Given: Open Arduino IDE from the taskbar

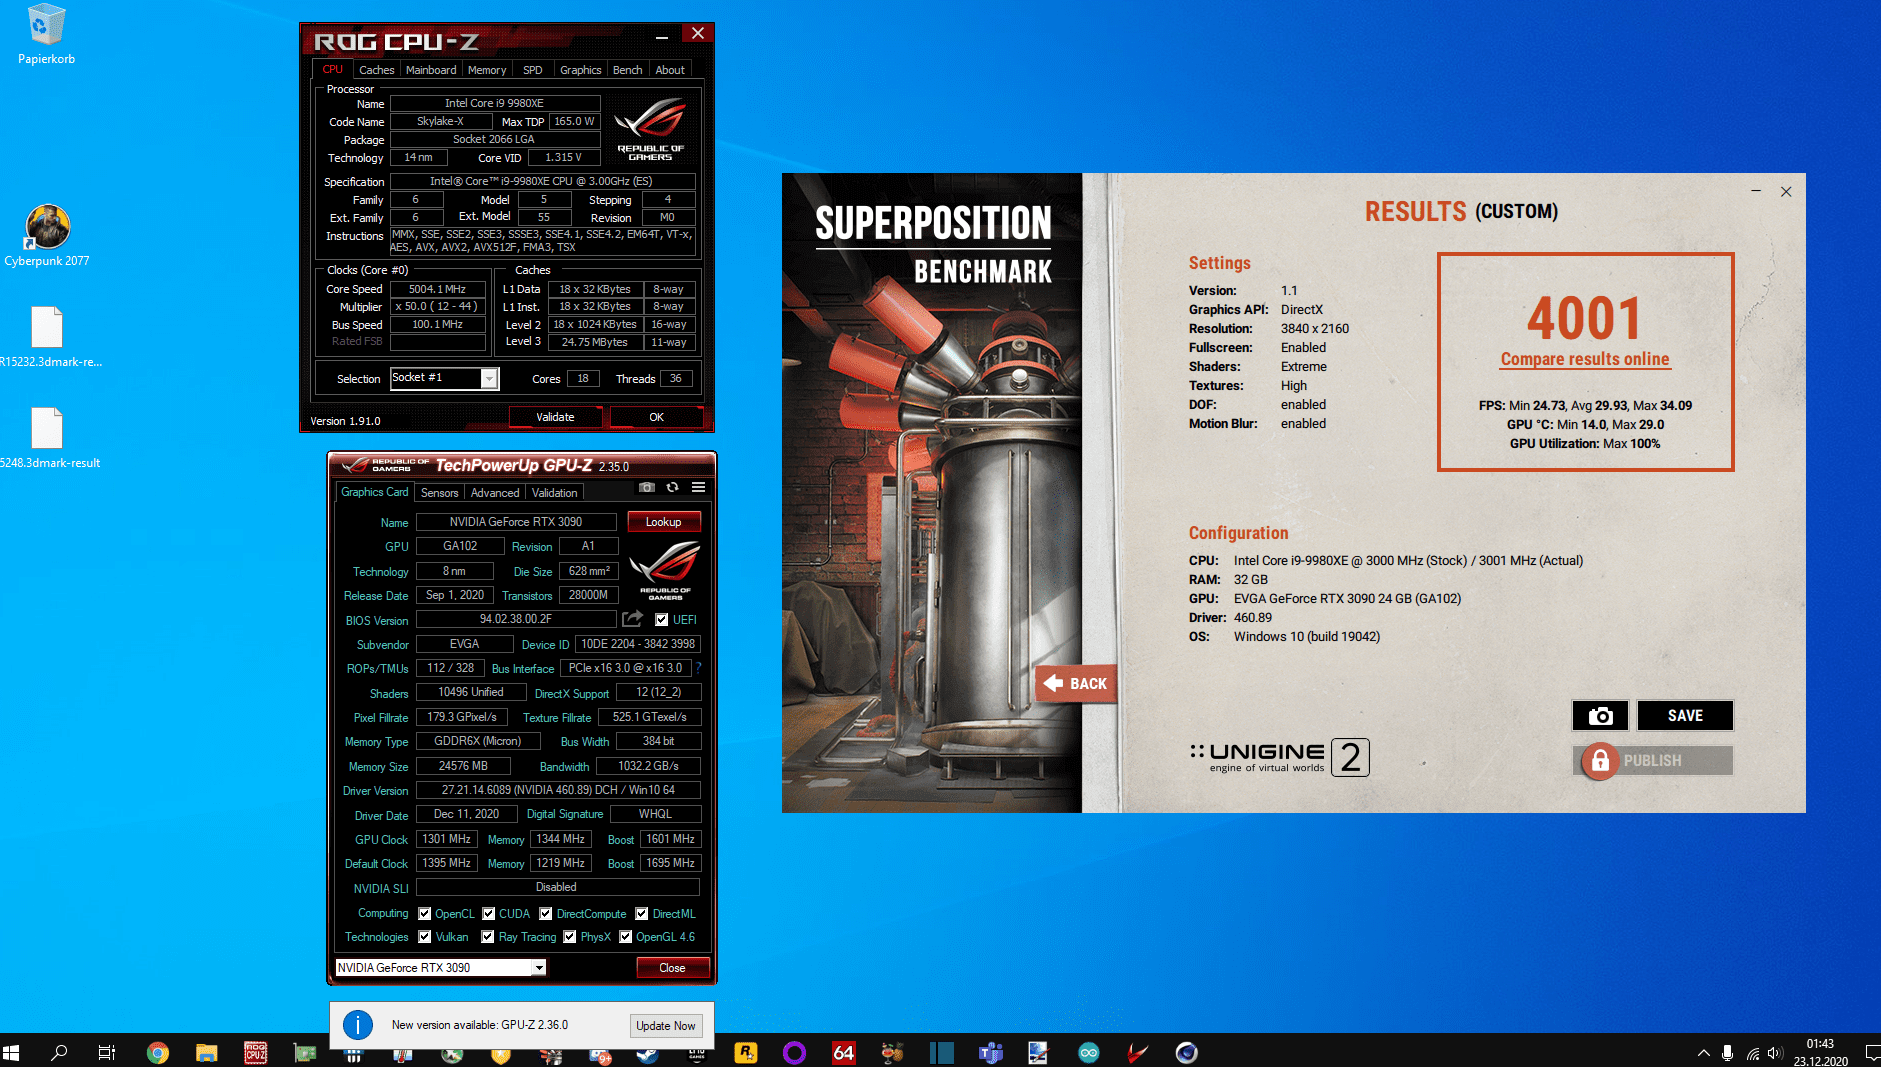Looking at the screenshot, I should [x=1089, y=1052].
